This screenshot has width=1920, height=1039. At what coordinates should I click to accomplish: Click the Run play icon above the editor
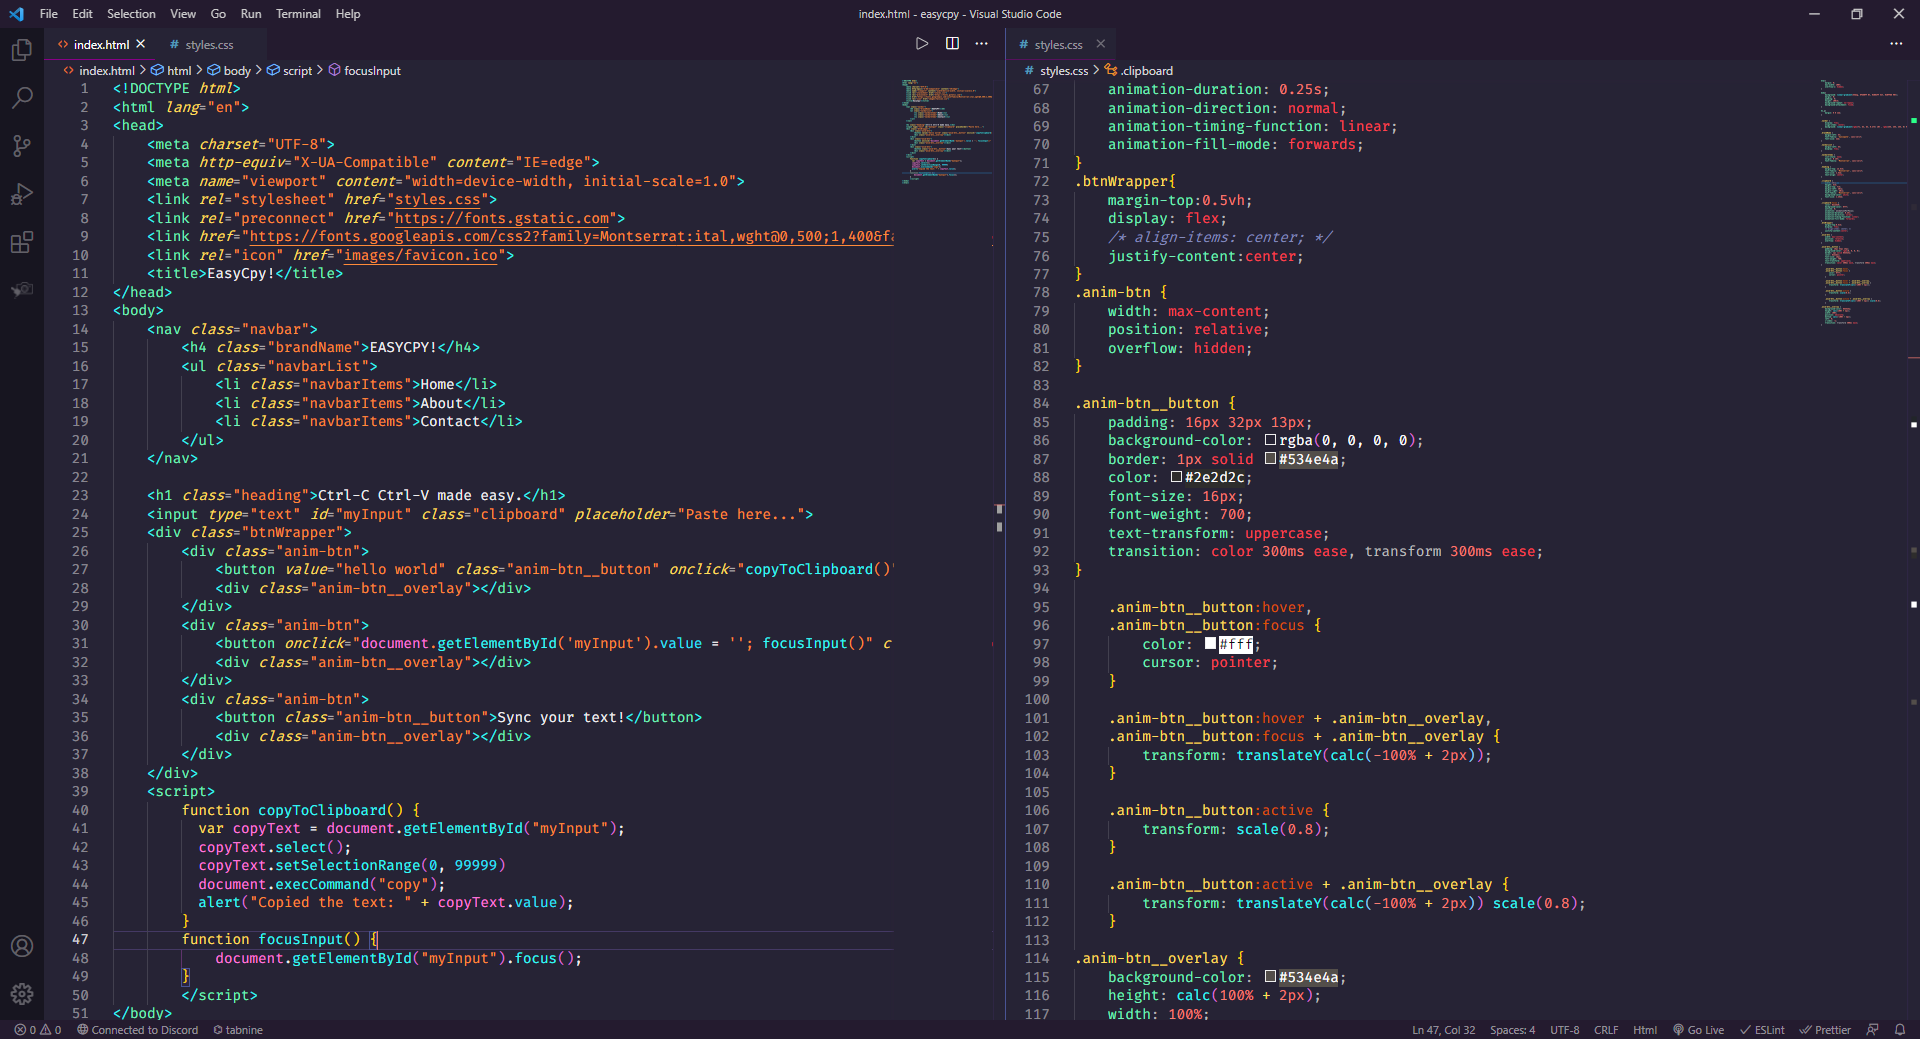(922, 44)
